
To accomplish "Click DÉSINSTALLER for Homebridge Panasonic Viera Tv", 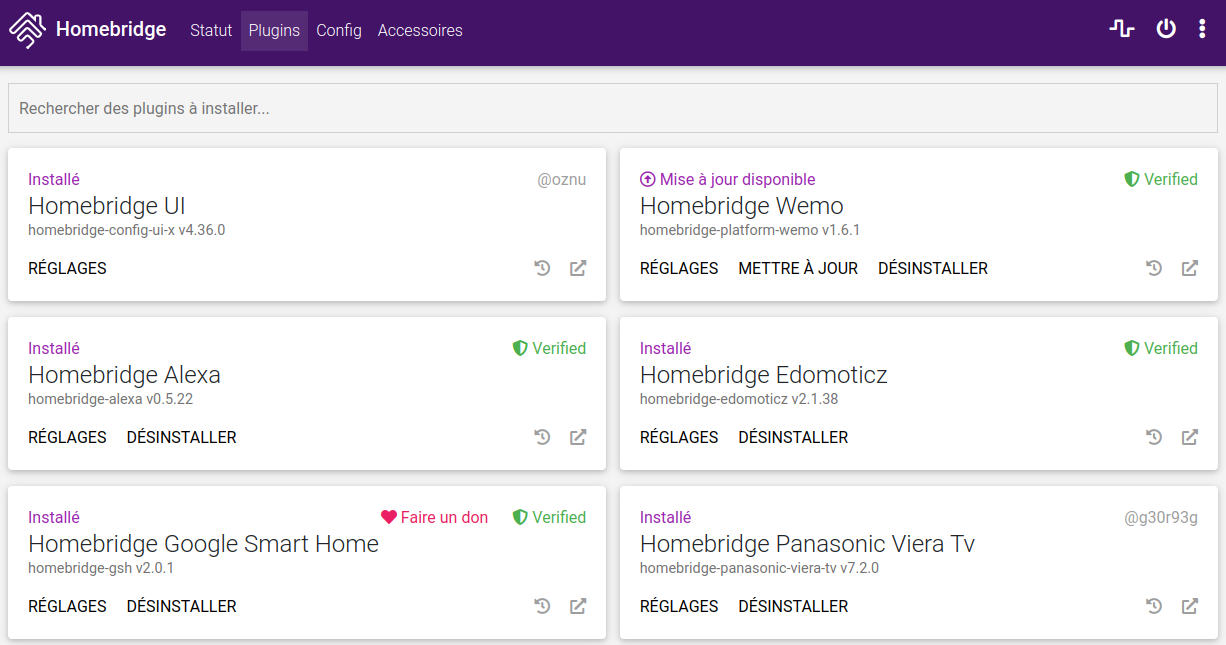I will 793,606.
